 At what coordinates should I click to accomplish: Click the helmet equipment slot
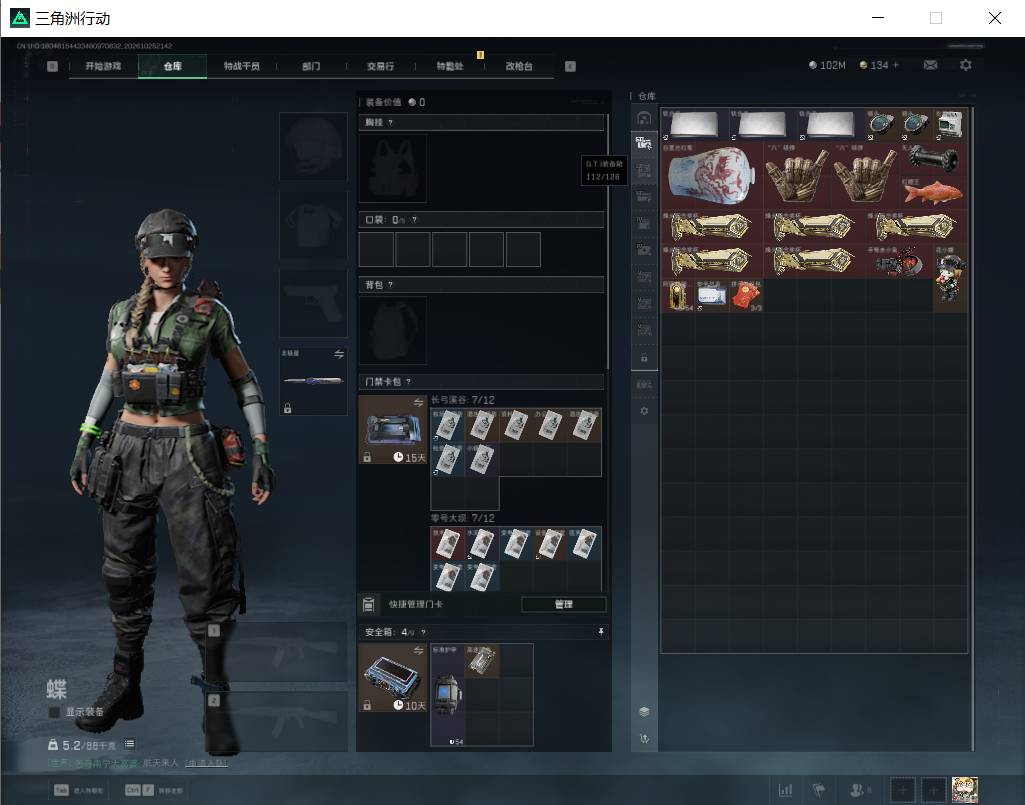(x=313, y=146)
